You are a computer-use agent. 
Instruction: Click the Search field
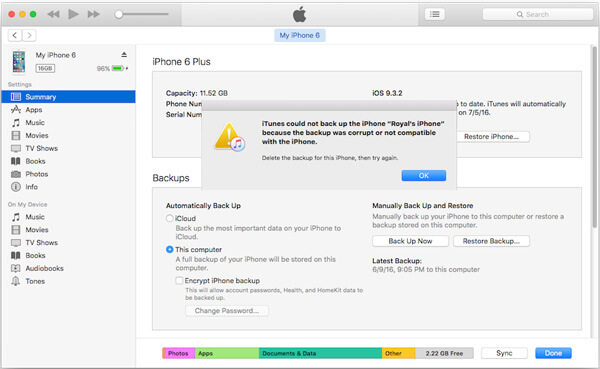click(538, 14)
